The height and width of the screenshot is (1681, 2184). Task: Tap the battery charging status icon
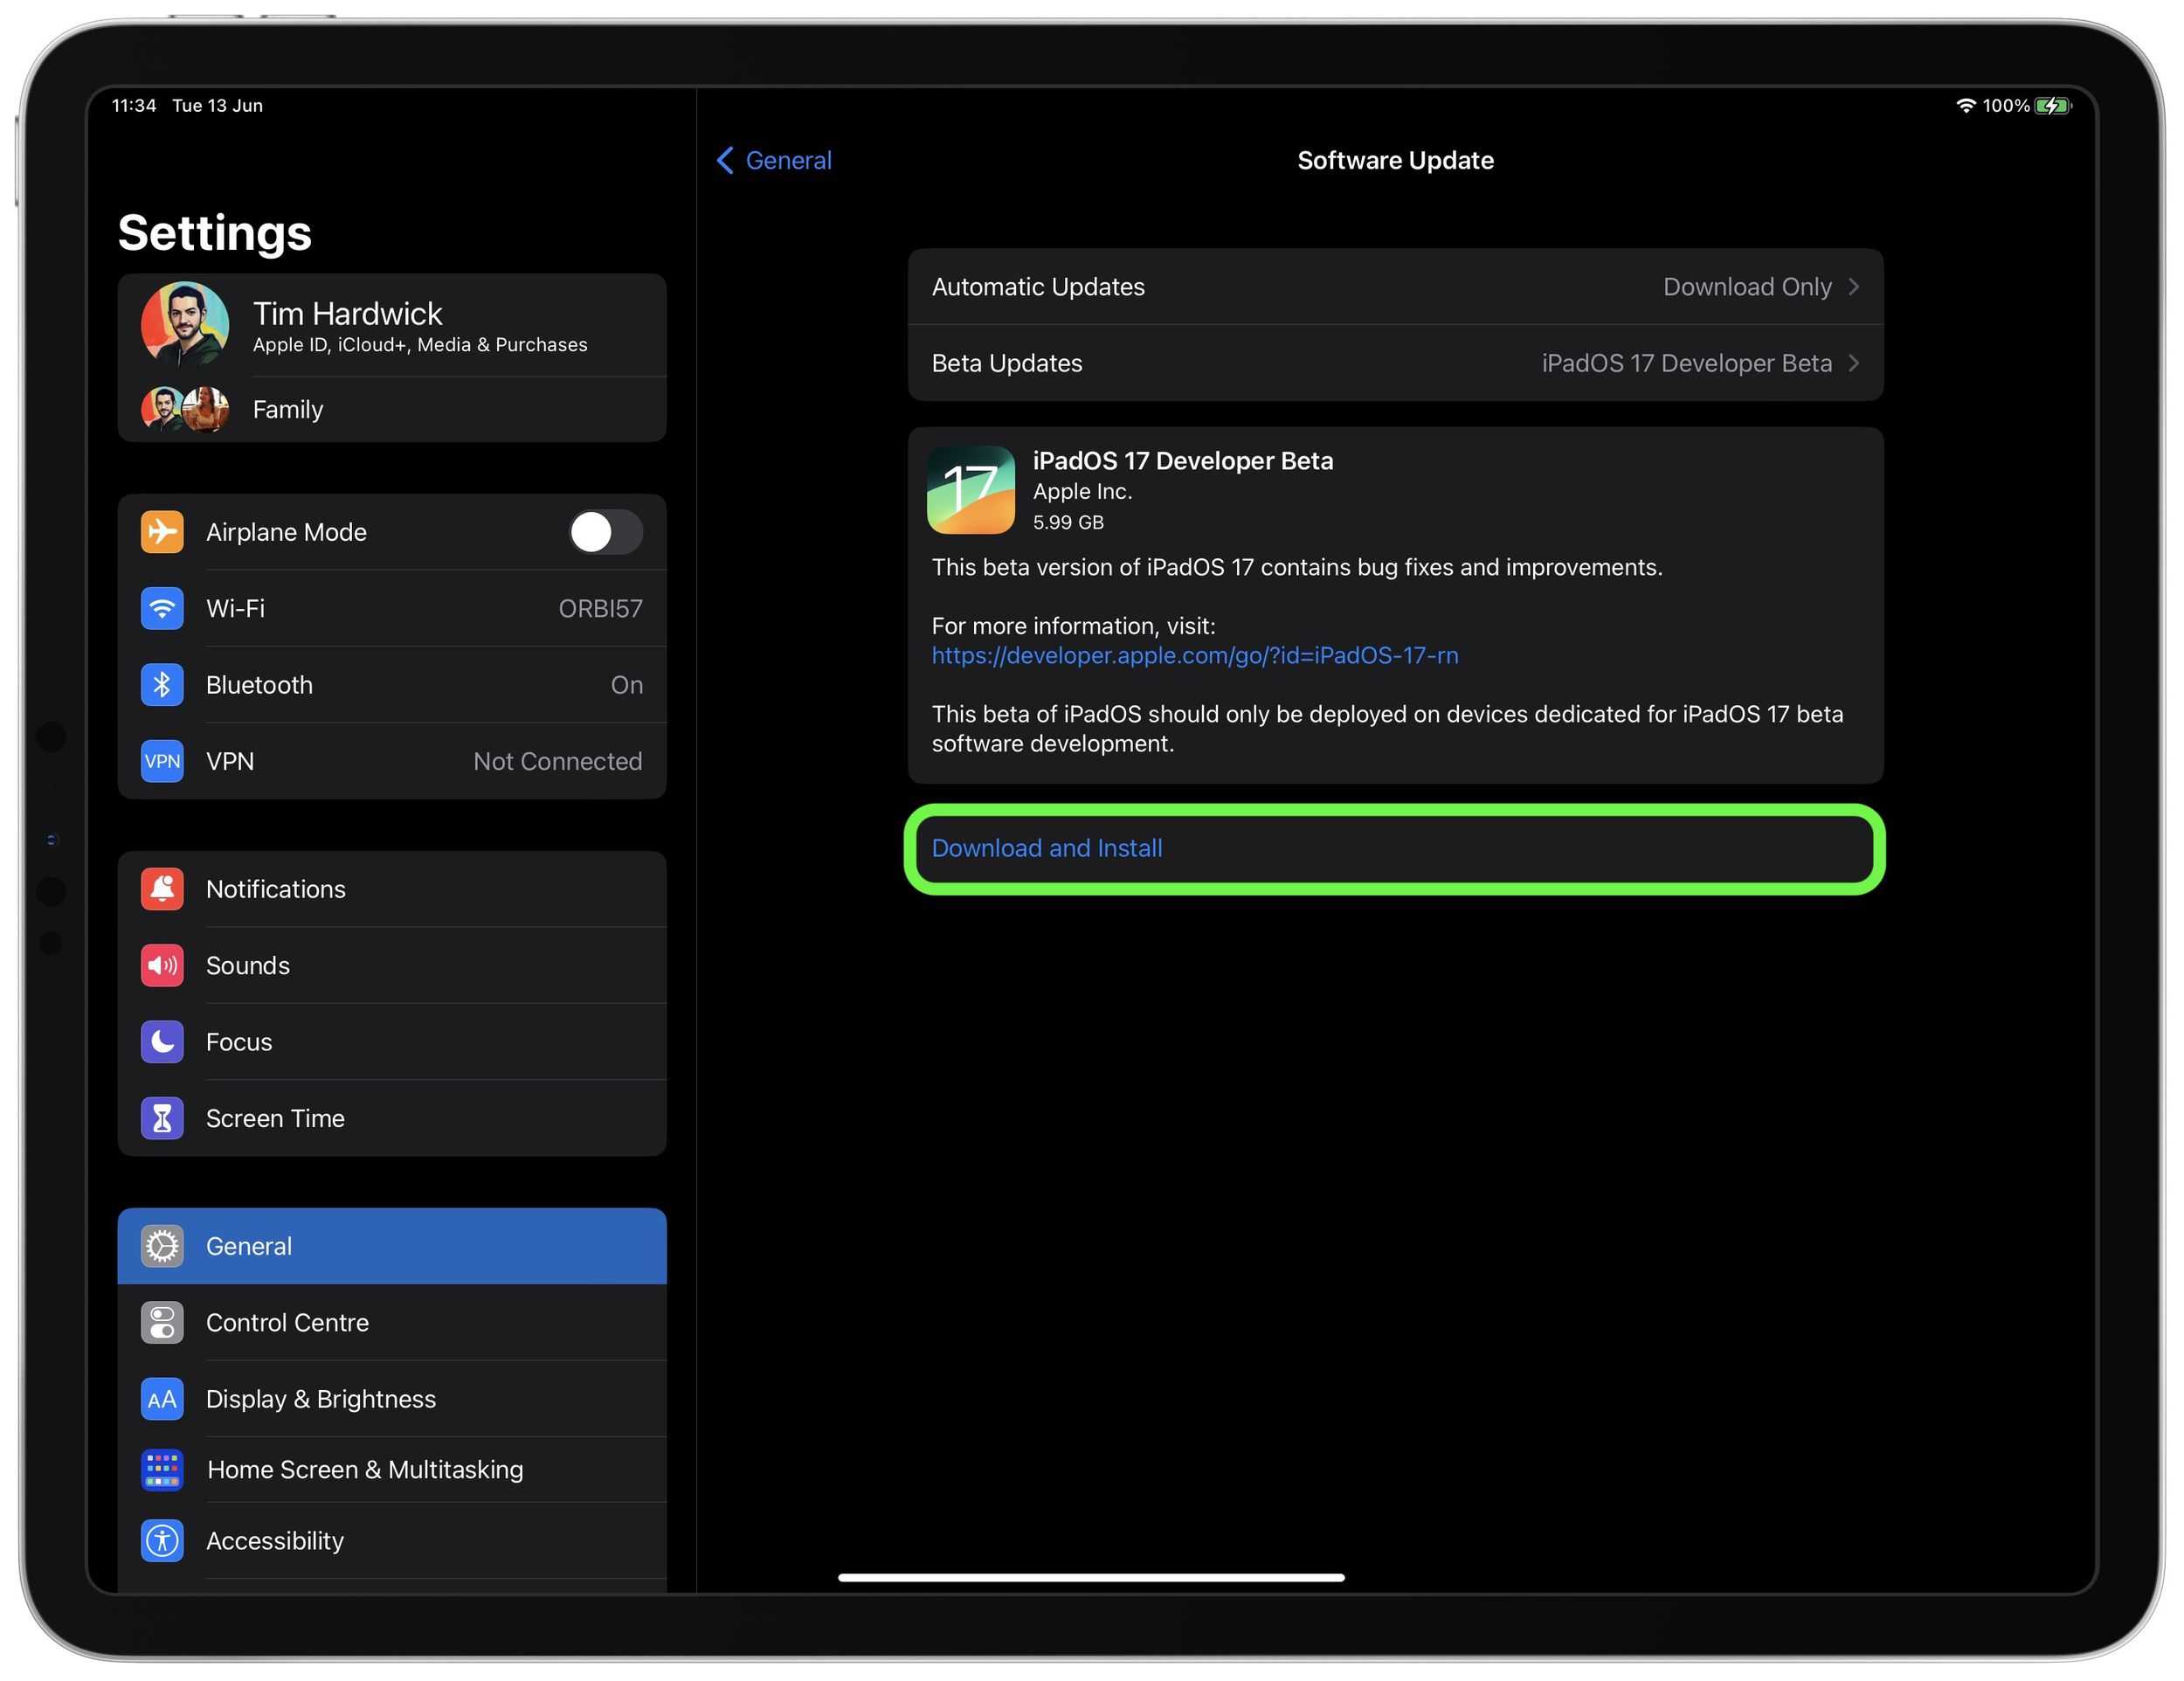coord(2054,105)
